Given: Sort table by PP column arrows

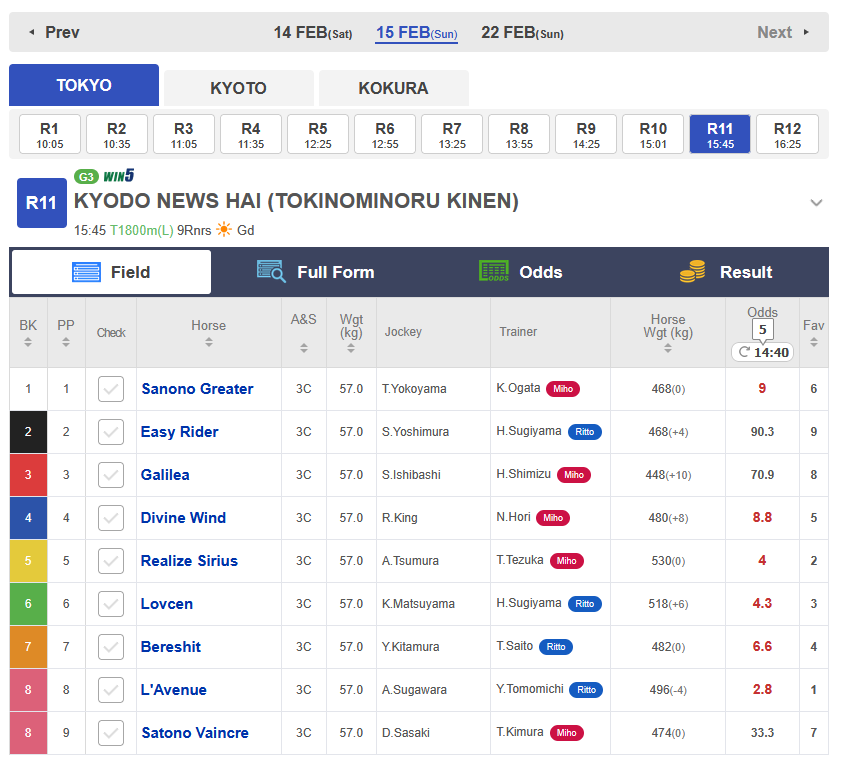Looking at the screenshot, I should tap(66, 342).
